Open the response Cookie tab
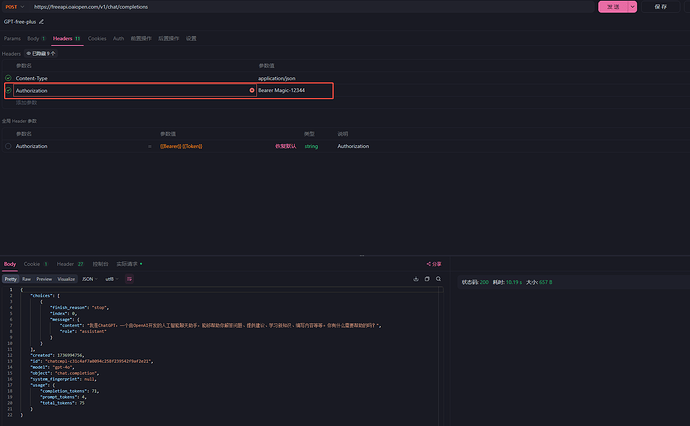The width and height of the screenshot is (690, 426). coord(35,264)
